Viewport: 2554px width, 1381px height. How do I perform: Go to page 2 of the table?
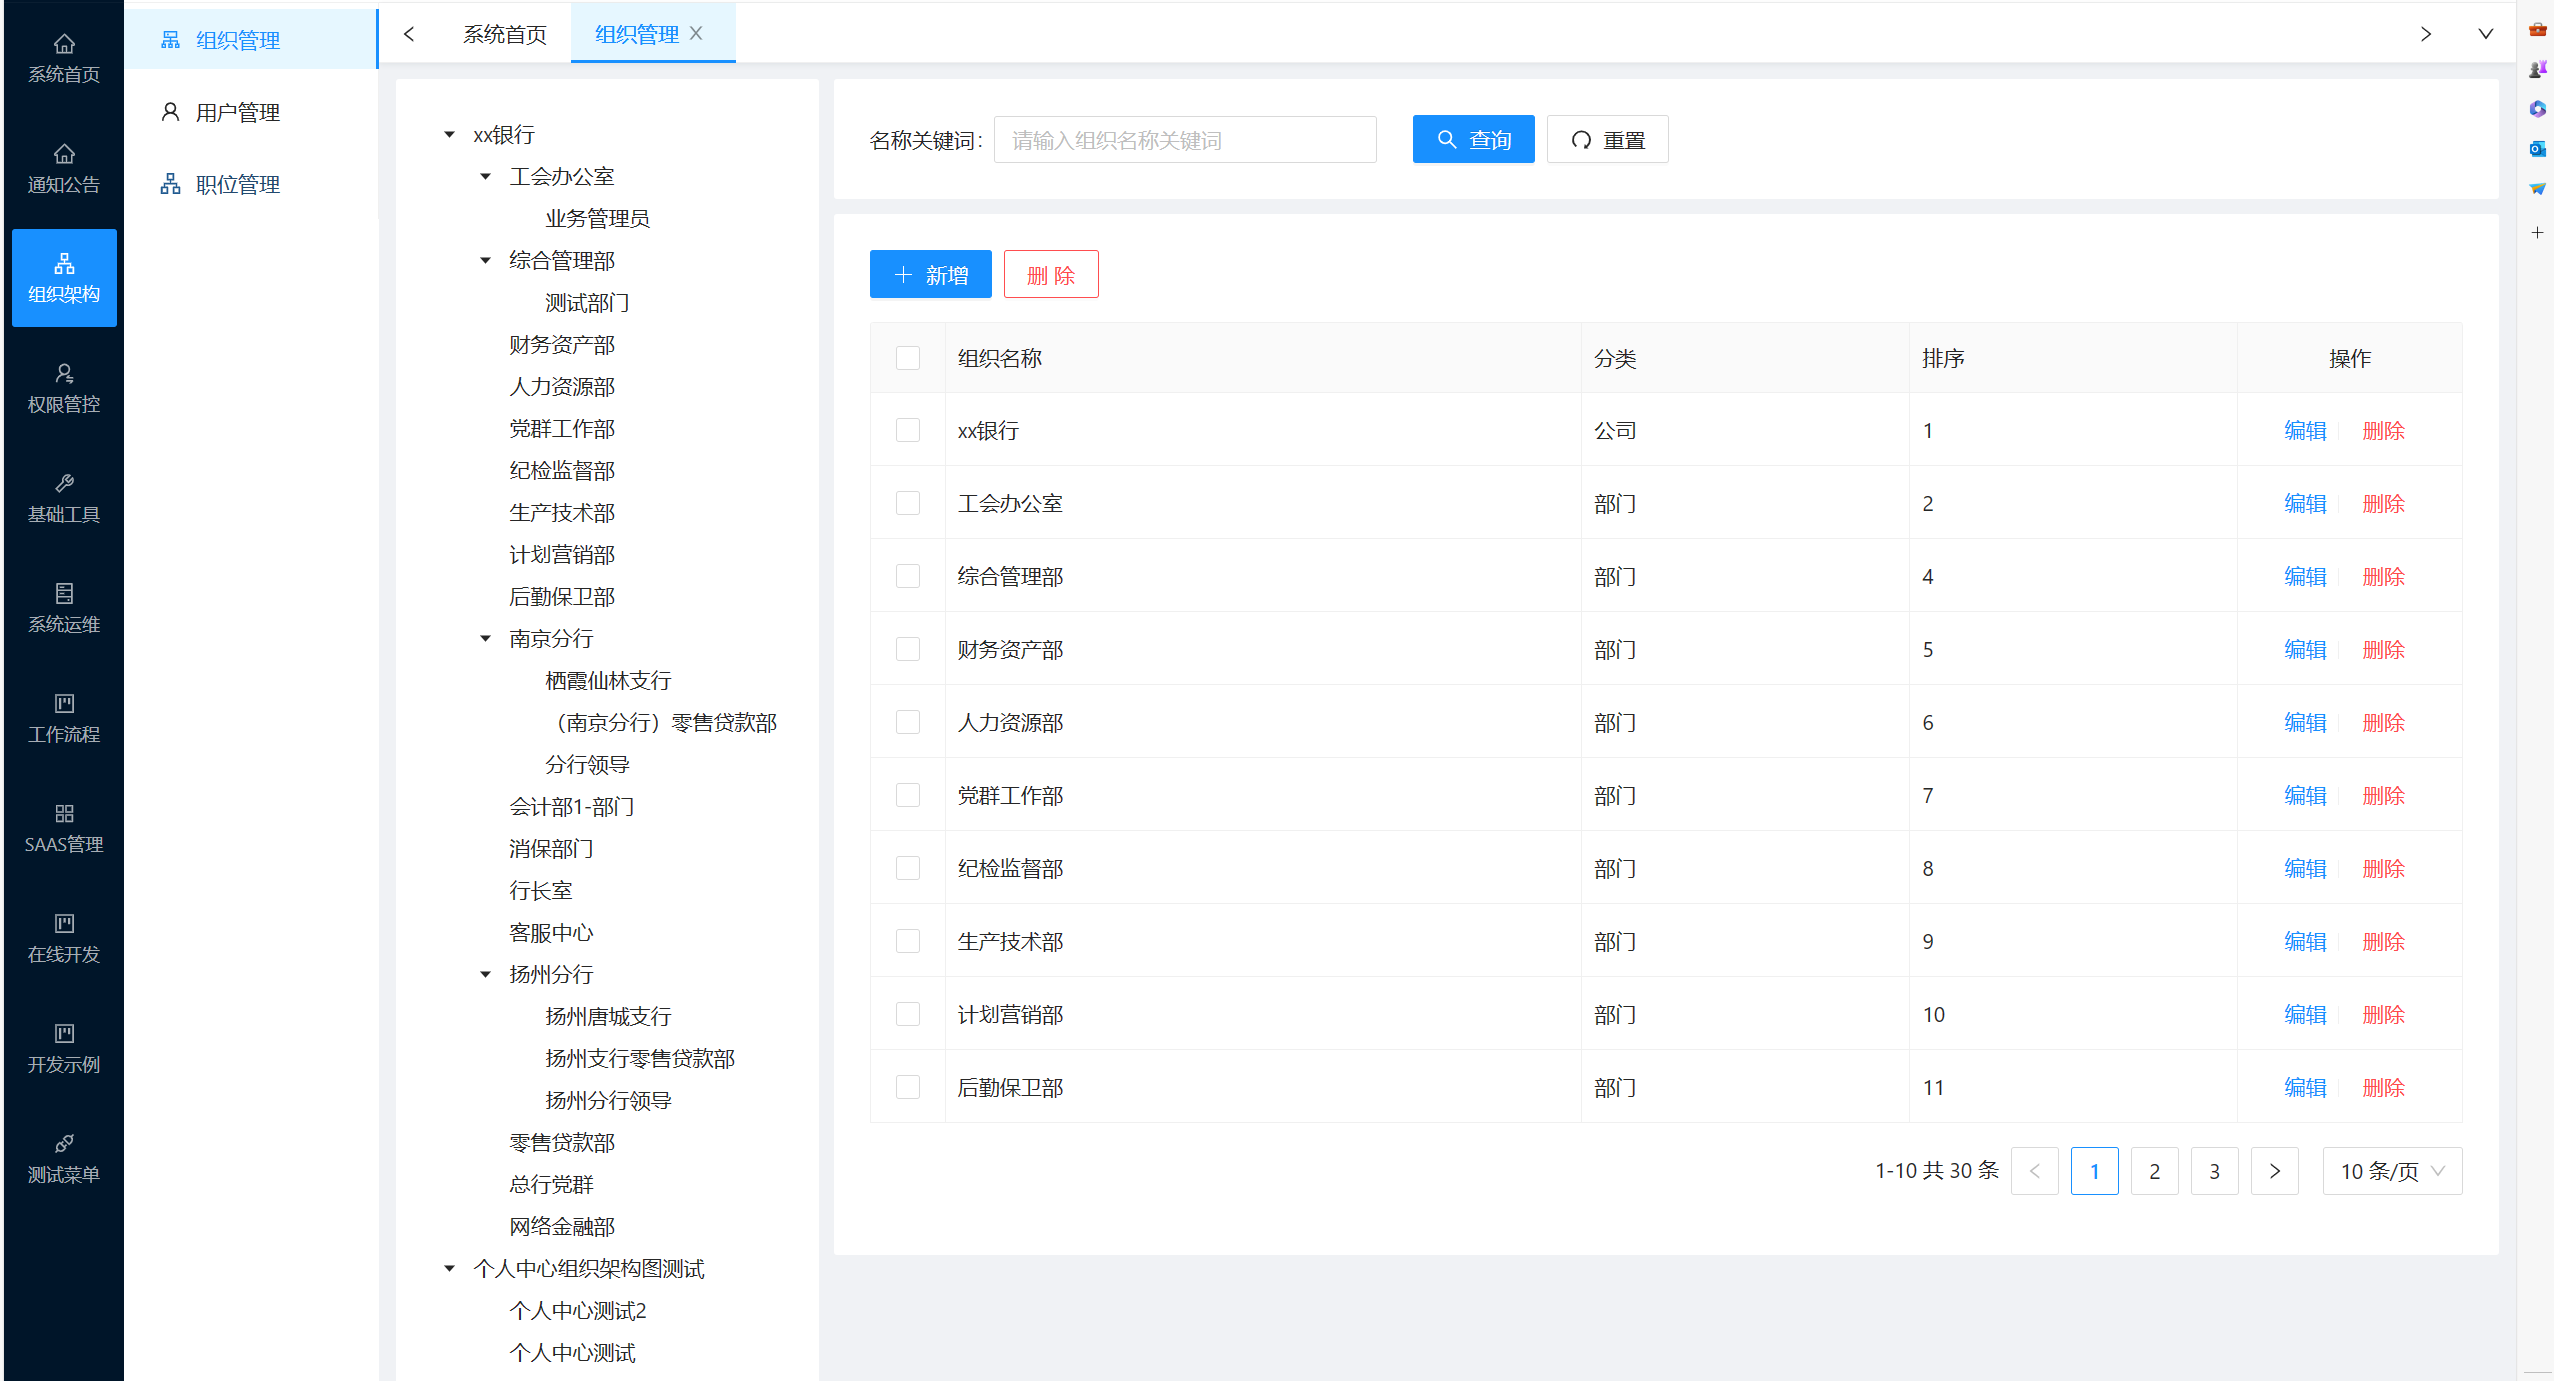[2155, 1171]
